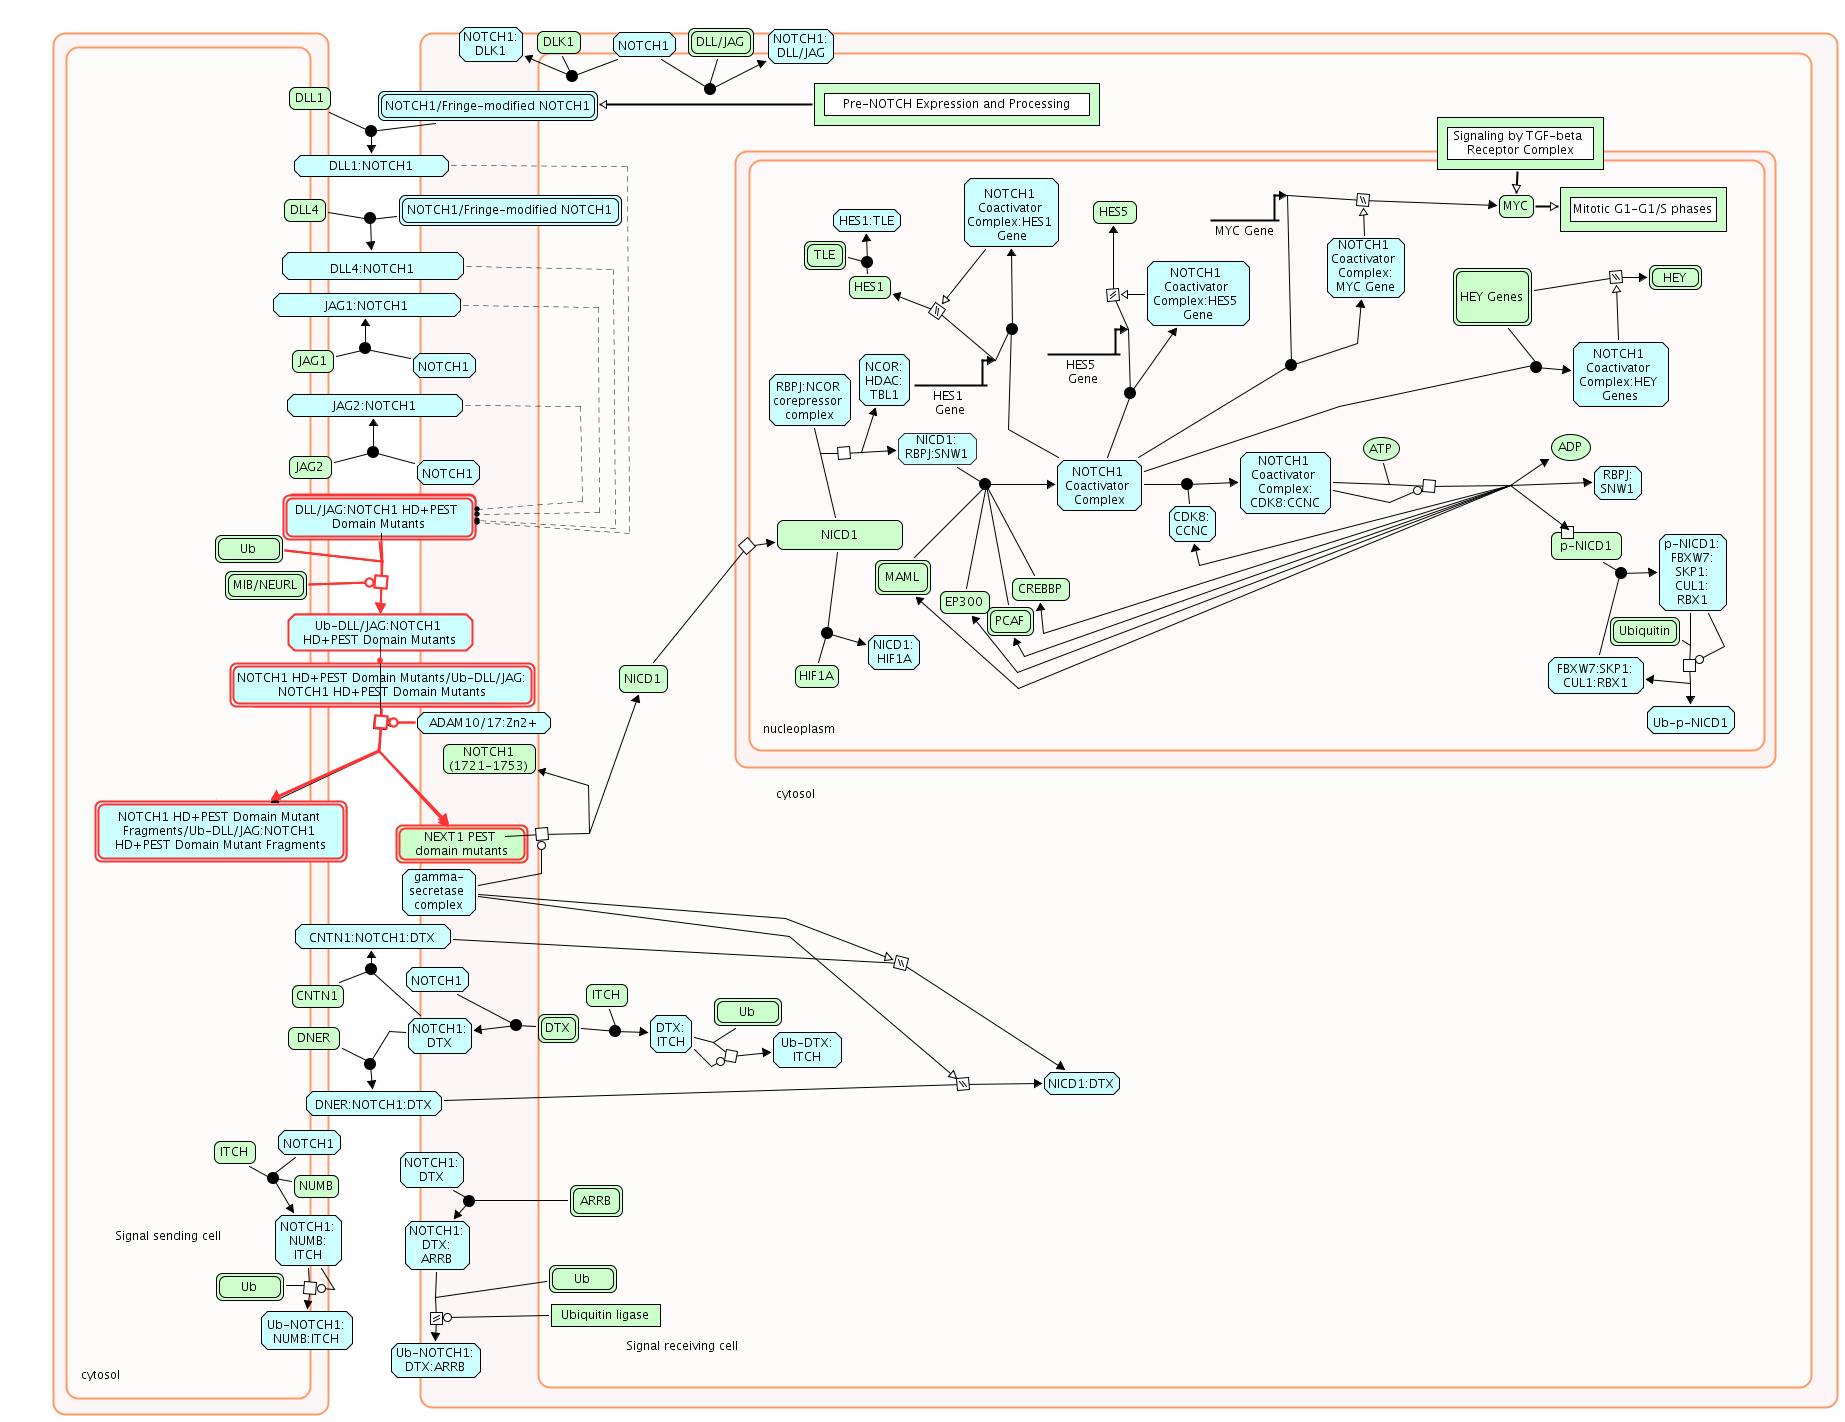Select the HES5 protein node
Screen dimensions: 1845x1422
pyautogui.click(x=1113, y=212)
